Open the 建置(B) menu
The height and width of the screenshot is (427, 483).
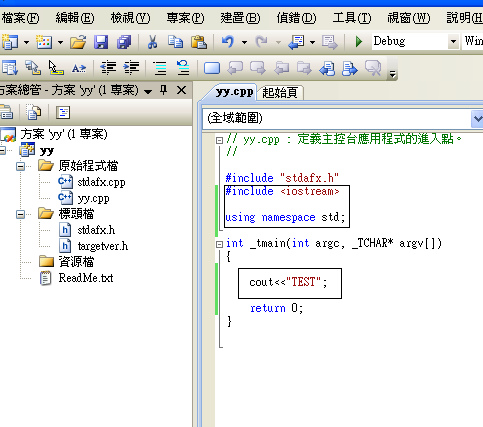(240, 18)
